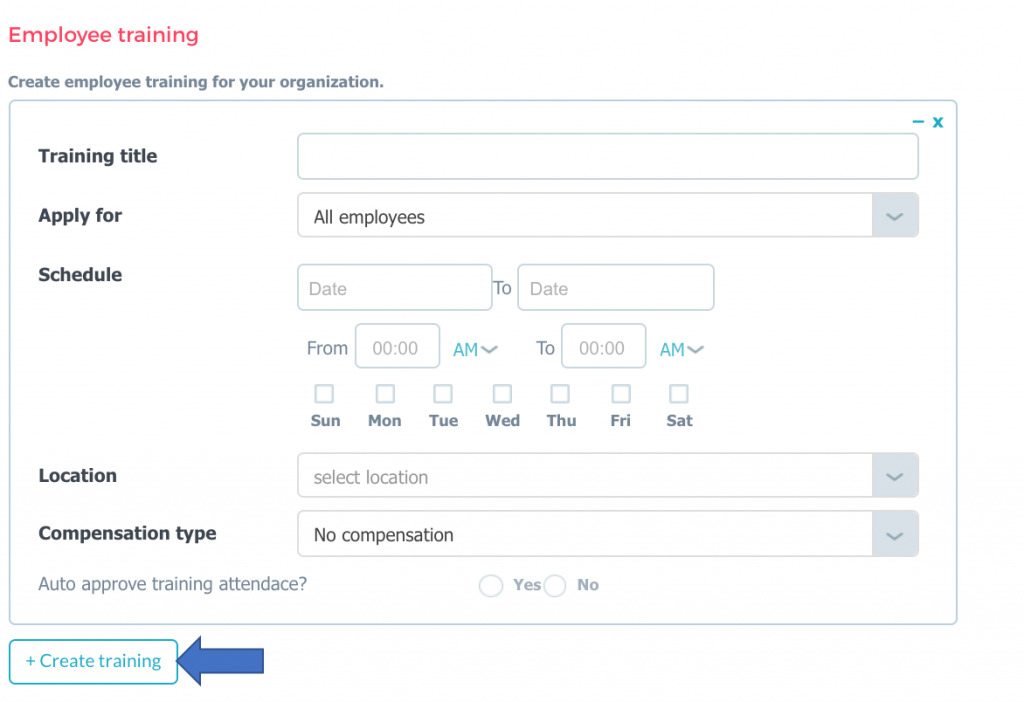Select Yes for auto approve training attendance
Image resolution: width=1024 pixels, height=702 pixels.
tap(490, 585)
